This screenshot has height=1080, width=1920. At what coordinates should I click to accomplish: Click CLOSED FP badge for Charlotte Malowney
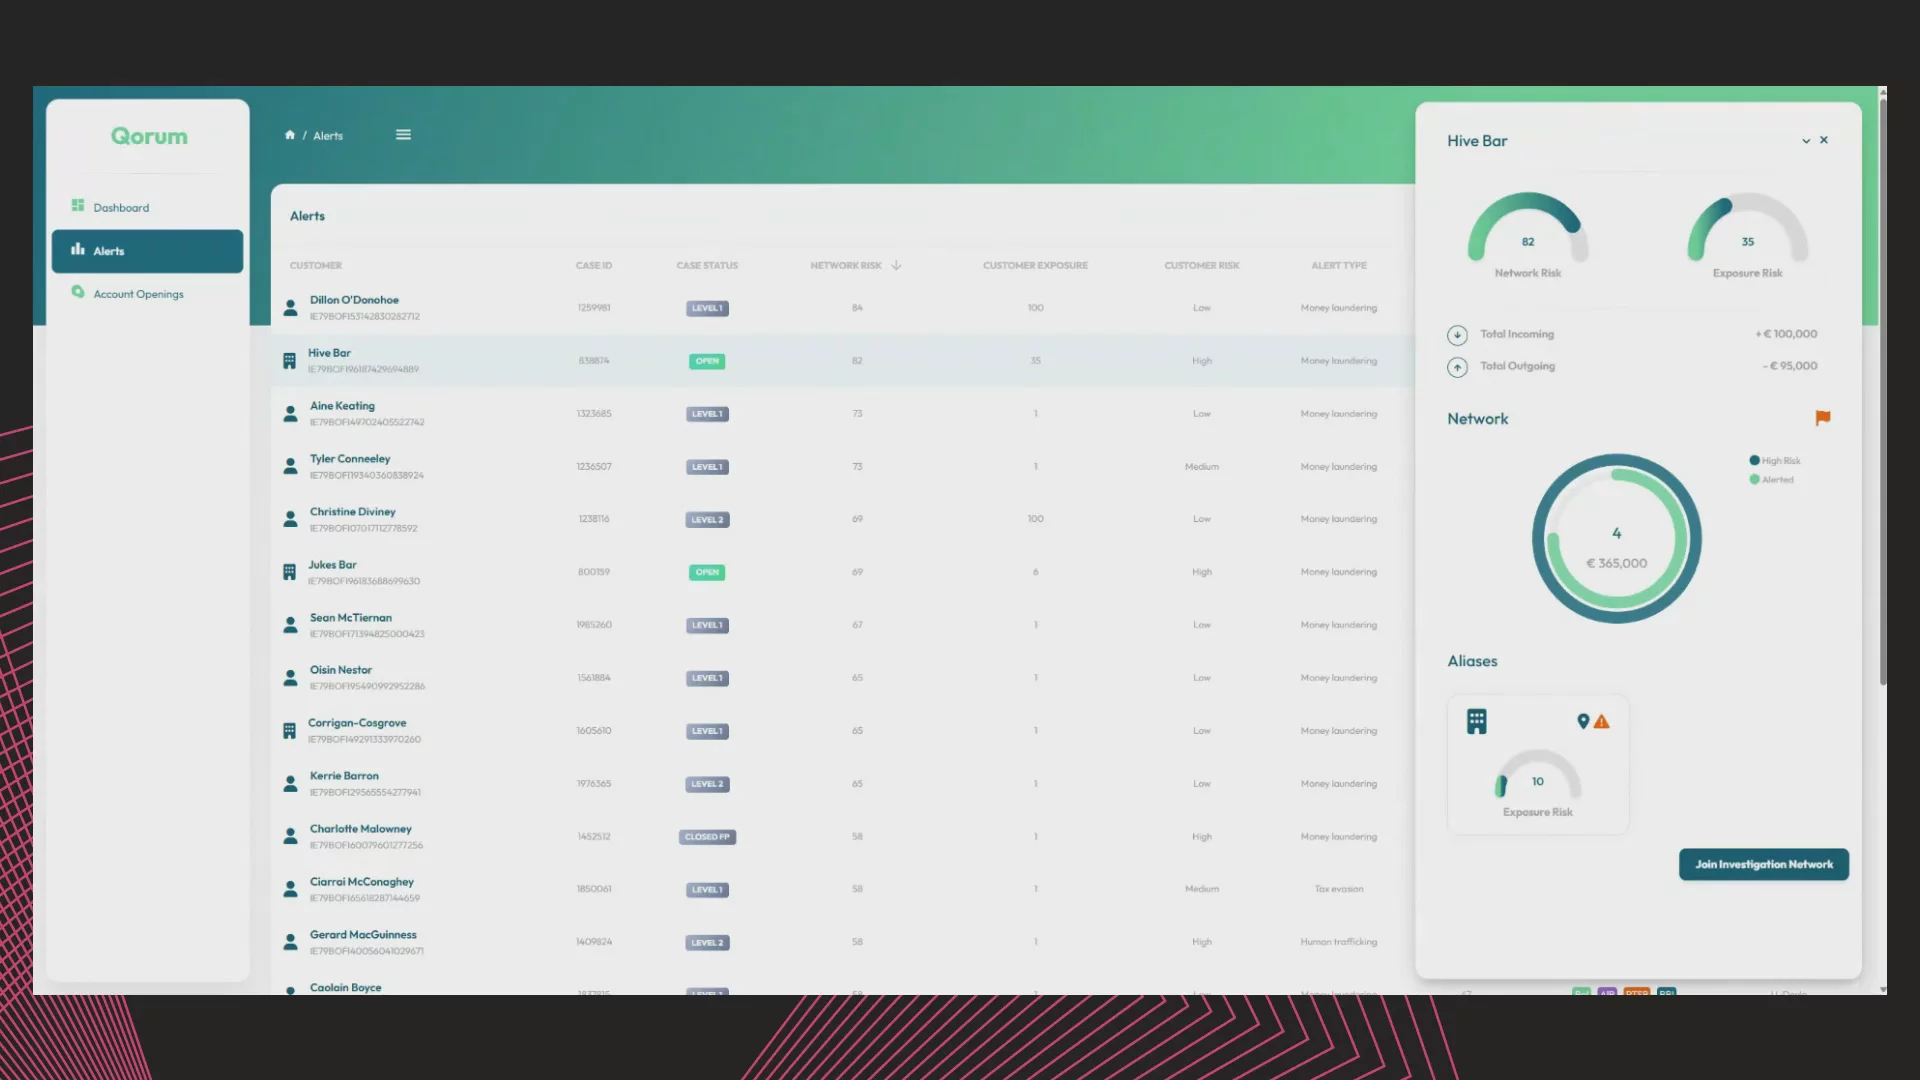[707, 837]
